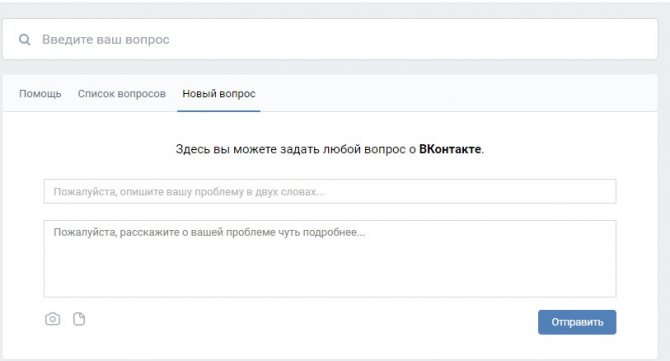Click the short problem description field
Screen dimensions: 670x361
(x=330, y=191)
